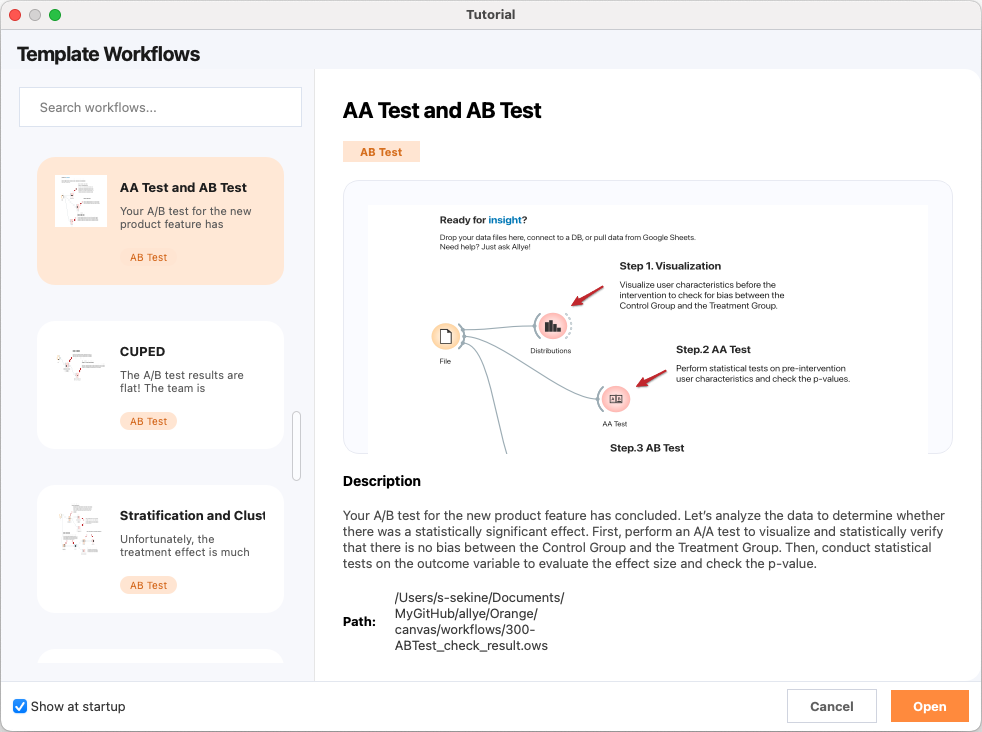
Task: Click the Stratification workflow thumbnail
Action: [x=80, y=528]
